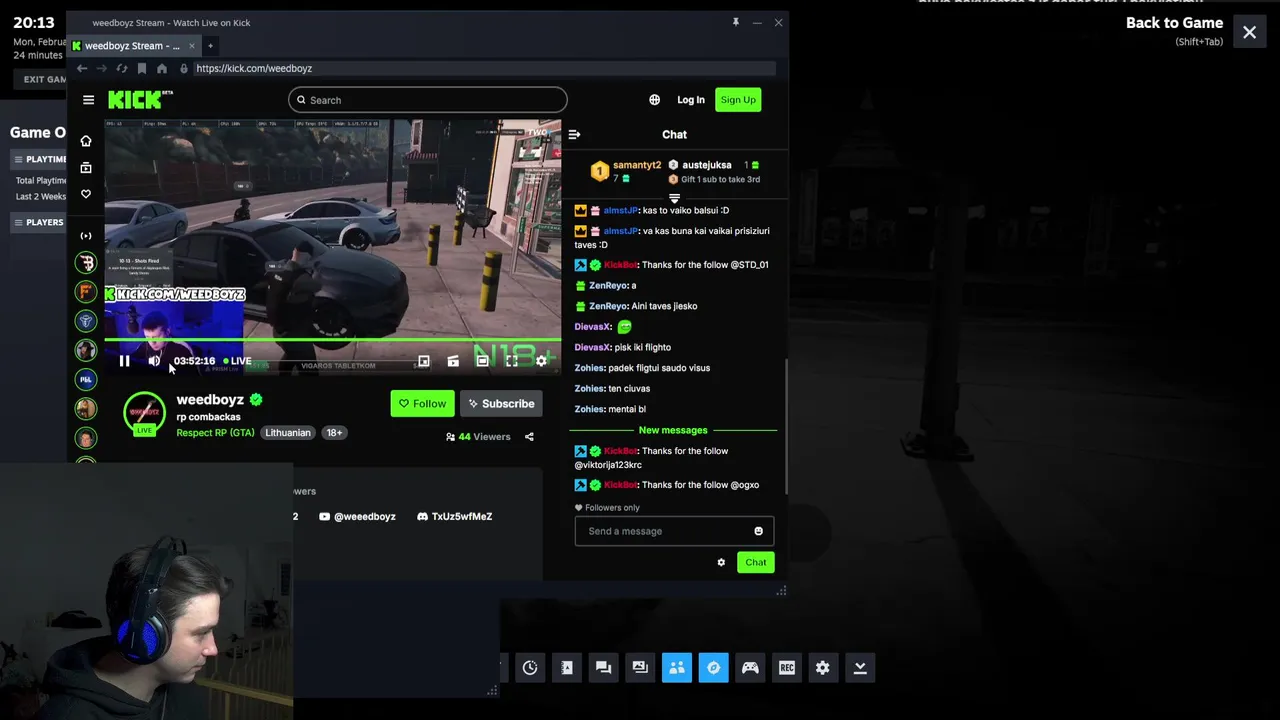Open the Respect RP (GTA) category link
1280x720 pixels.
point(215,433)
